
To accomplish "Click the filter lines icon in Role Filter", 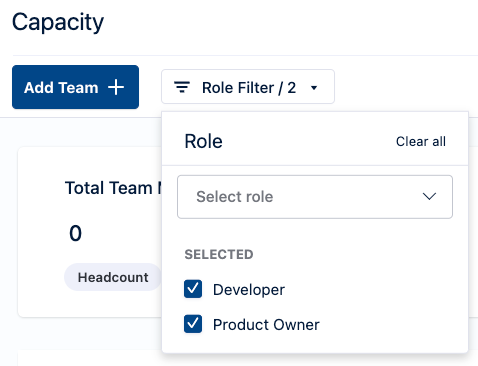I will 182,87.
